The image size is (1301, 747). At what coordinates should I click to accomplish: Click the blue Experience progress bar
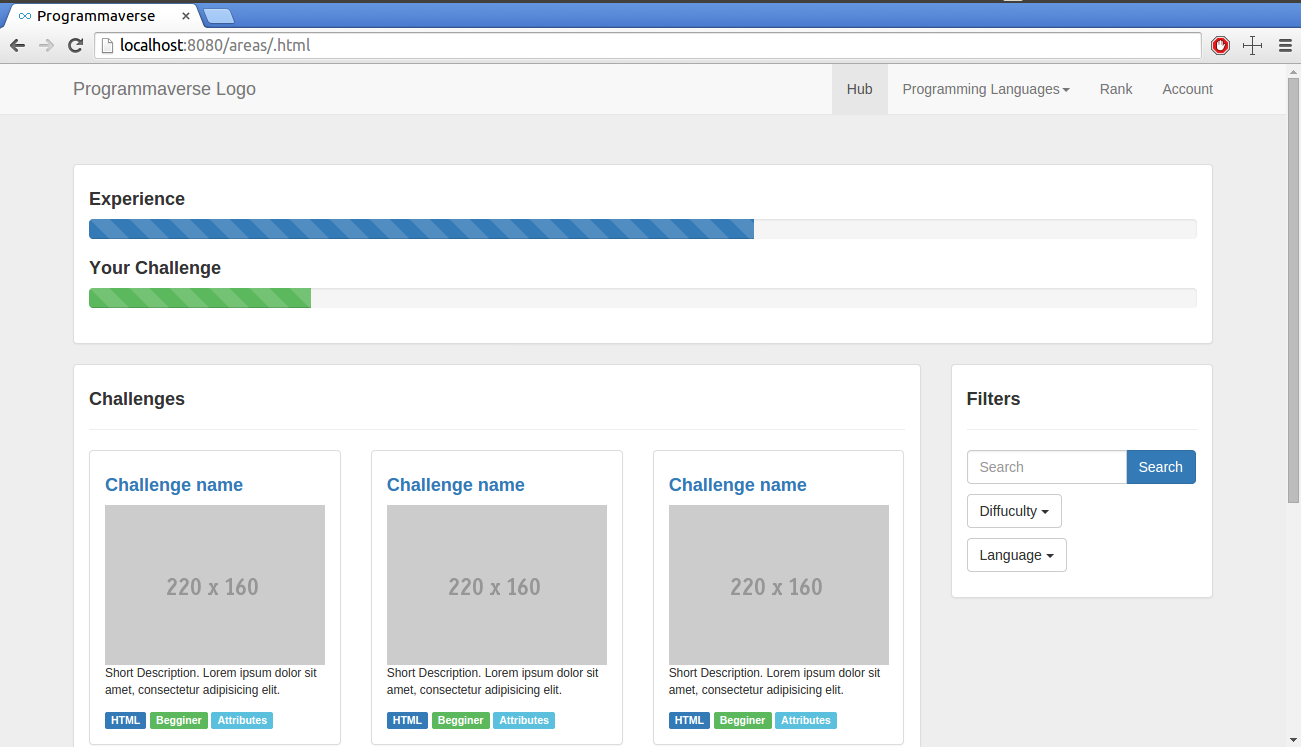coord(421,229)
